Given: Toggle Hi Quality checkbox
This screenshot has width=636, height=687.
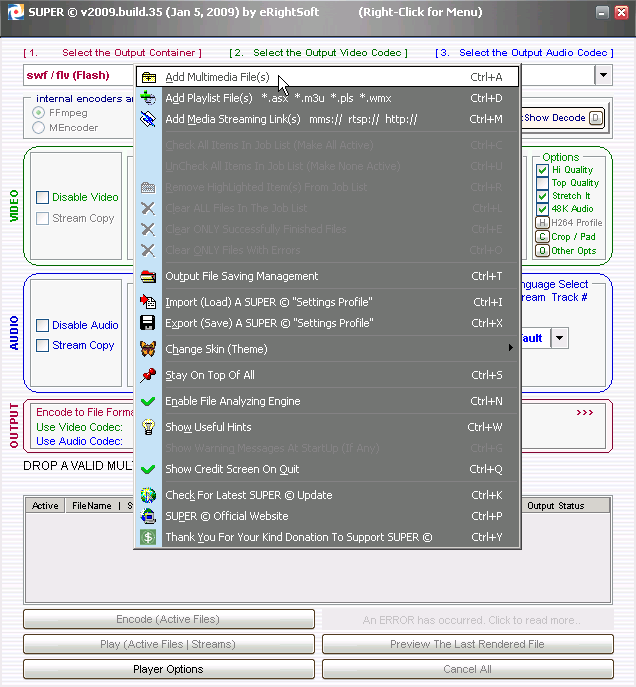Looking at the screenshot, I should click(x=542, y=170).
